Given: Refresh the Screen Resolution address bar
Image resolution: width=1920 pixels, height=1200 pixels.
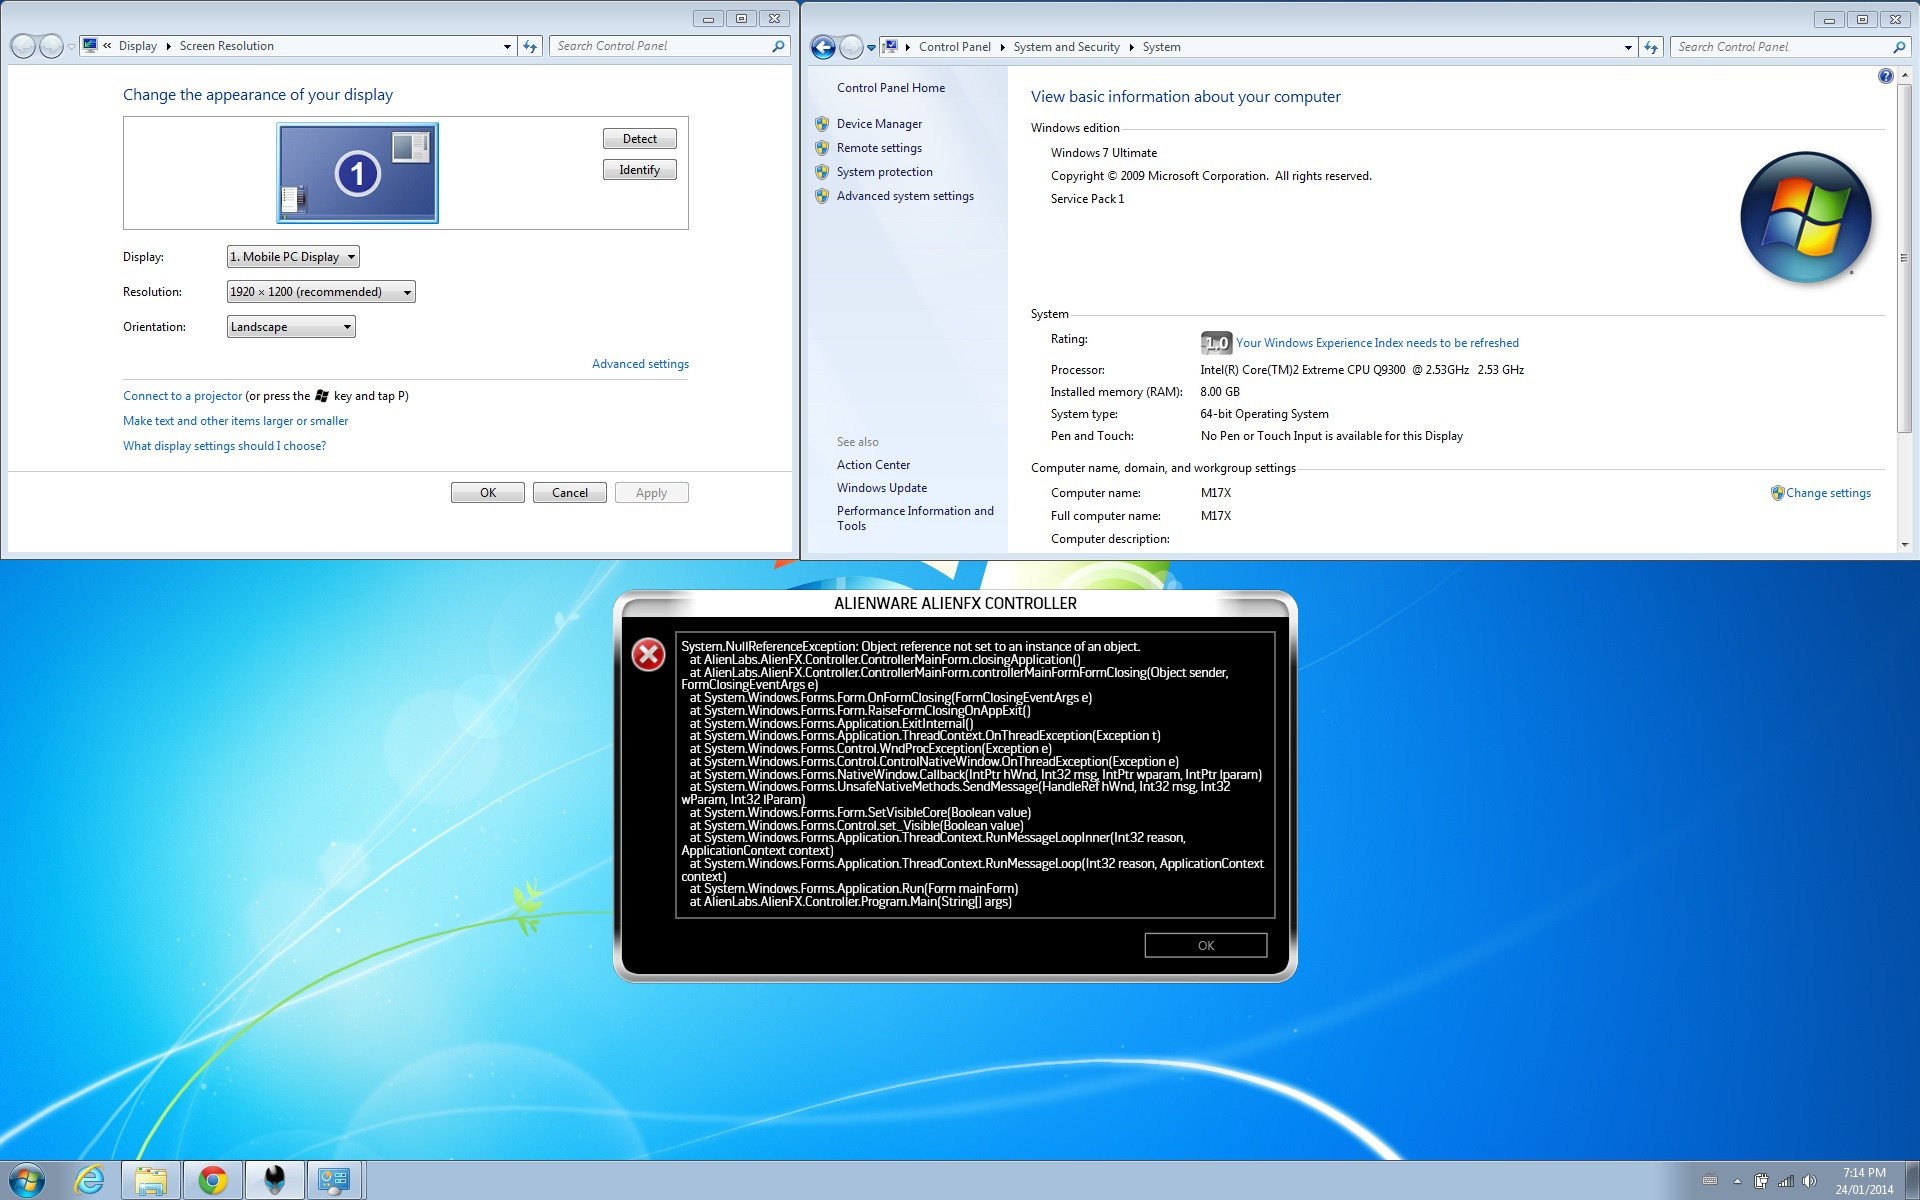Looking at the screenshot, I should pos(530,46).
